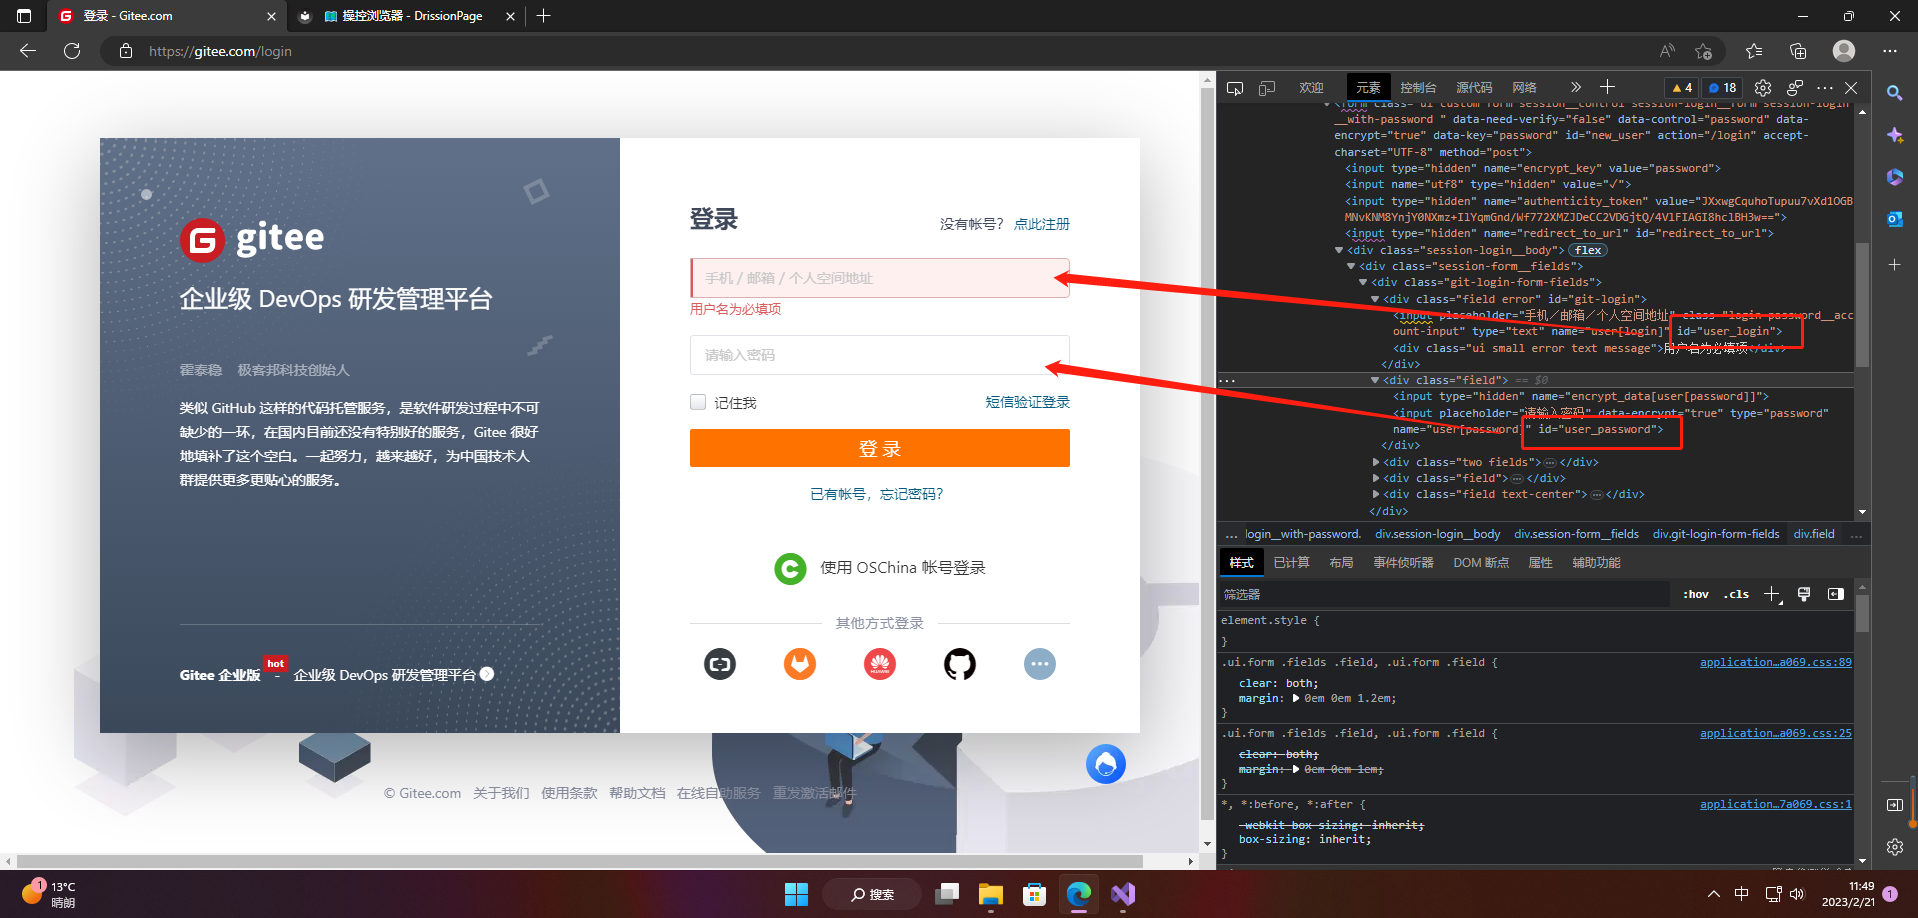Screen dimensions: 1918x918
Task: Sign in with the Huawei account icon
Action: coord(879,663)
